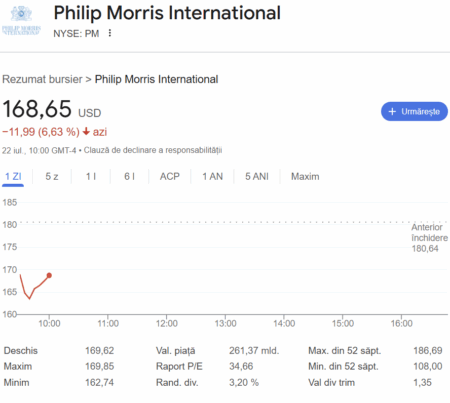This screenshot has height=403, width=450.
Task: Click the Anterior închidere 180,64 label
Action: [x=429, y=238]
